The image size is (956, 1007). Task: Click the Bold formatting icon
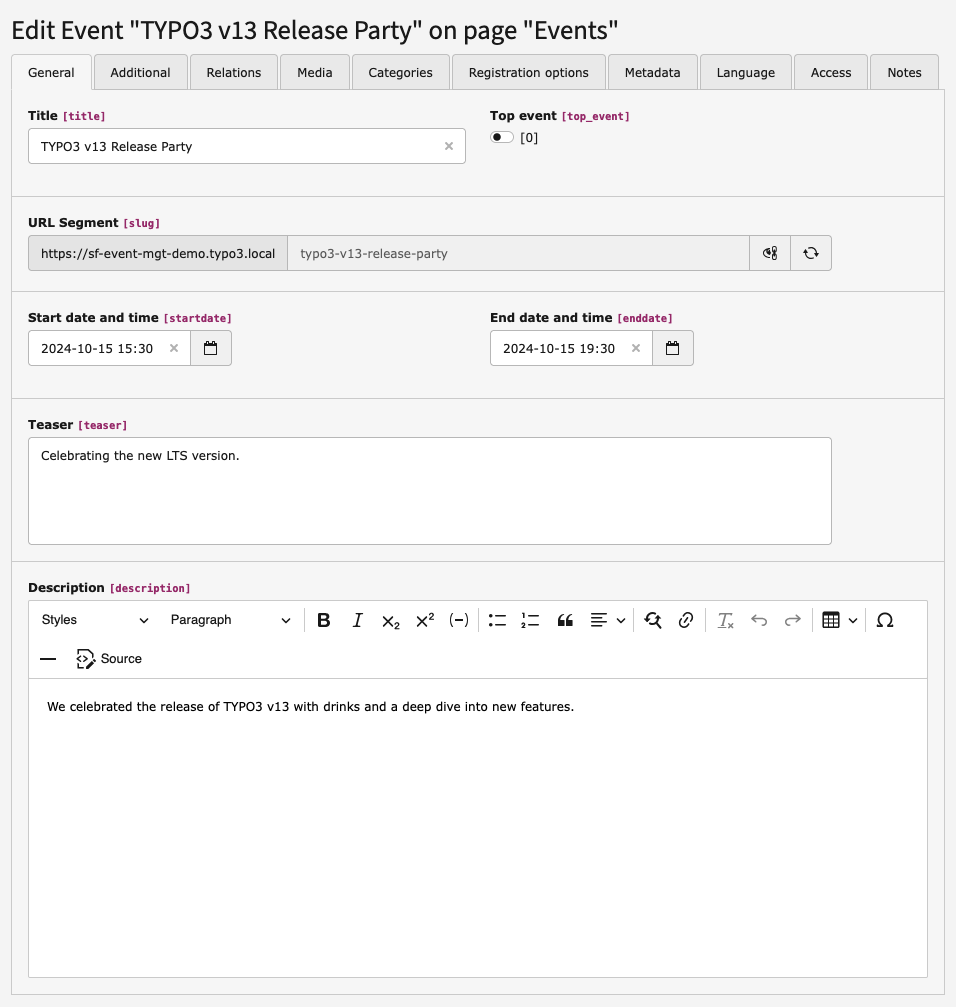(324, 620)
